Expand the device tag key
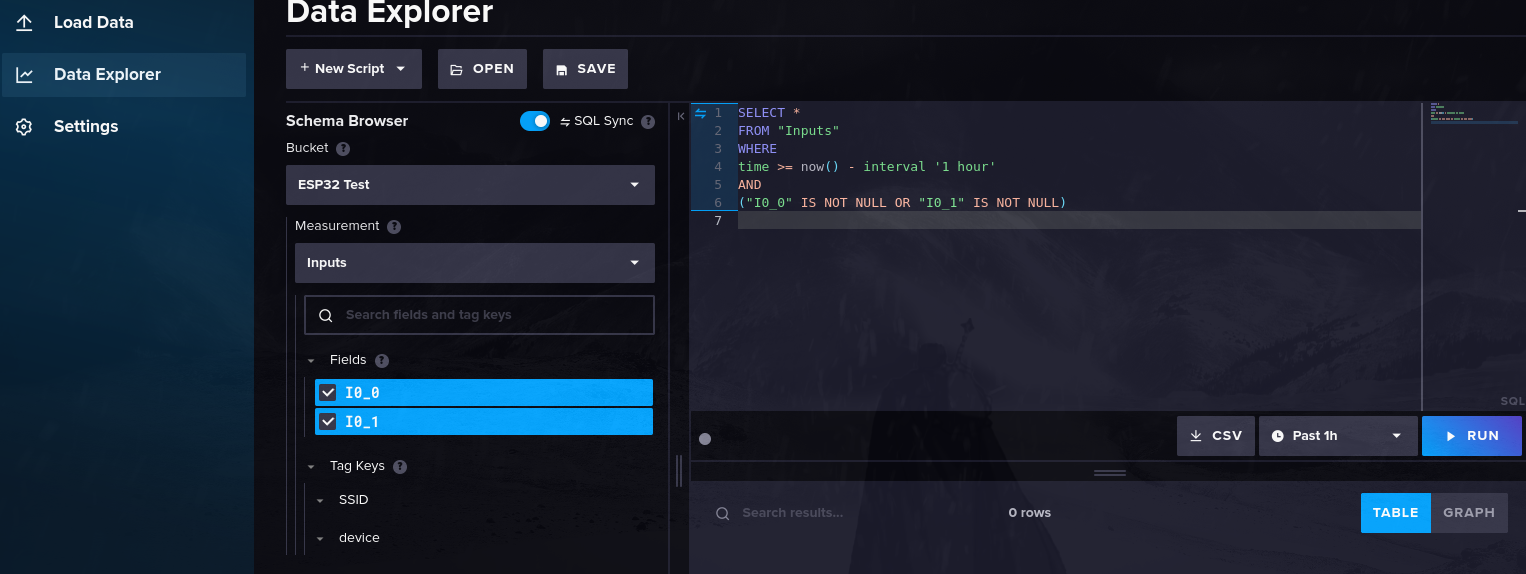 pyautogui.click(x=320, y=538)
